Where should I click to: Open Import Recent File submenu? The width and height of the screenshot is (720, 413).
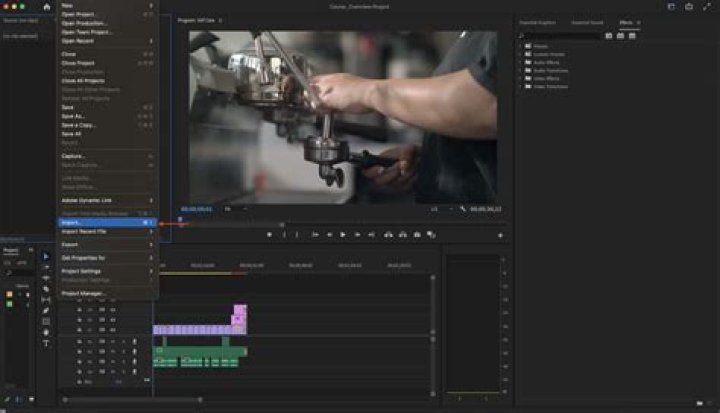click(107, 232)
